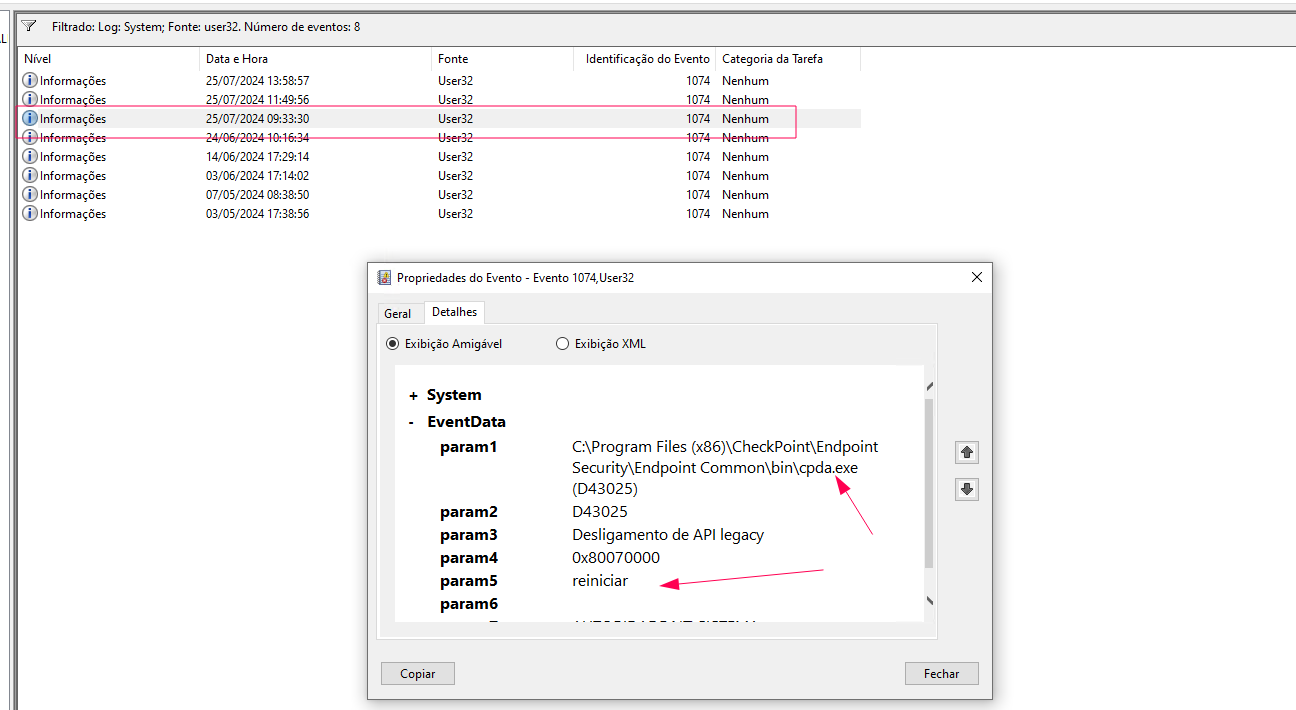Click the up arrow to view previous event
The image size is (1296, 710).
point(966,452)
